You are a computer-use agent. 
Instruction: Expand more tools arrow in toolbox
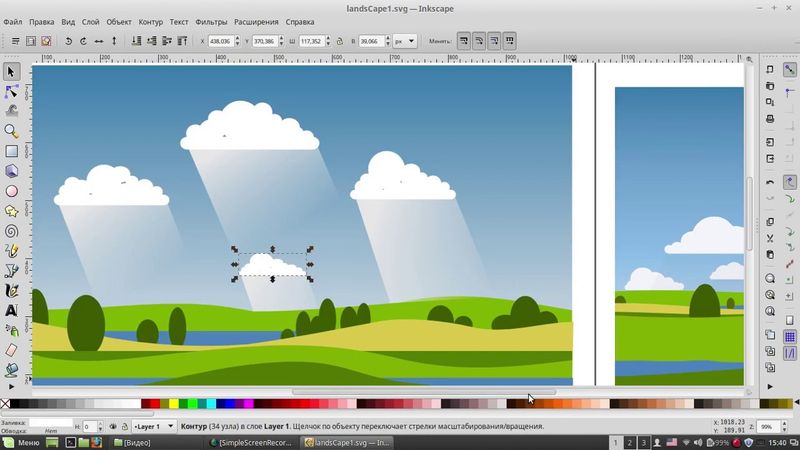tap(11, 387)
